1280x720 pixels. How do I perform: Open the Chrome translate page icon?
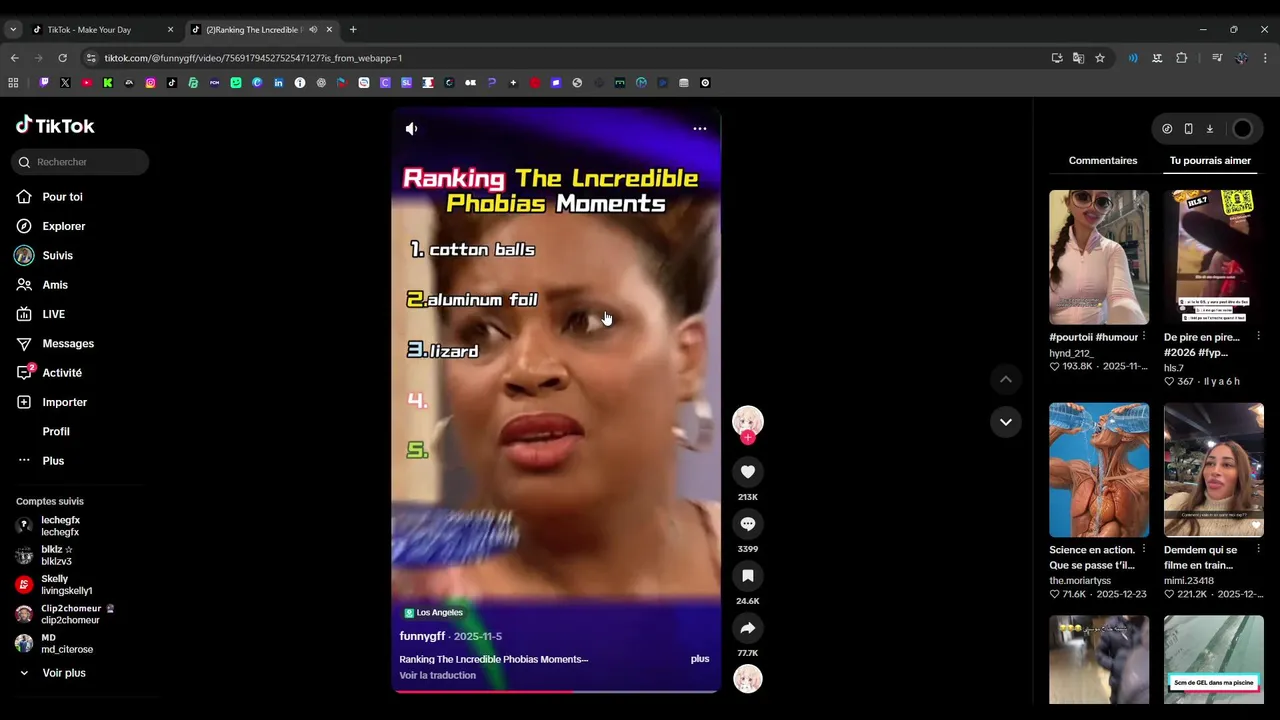pos(1078,58)
